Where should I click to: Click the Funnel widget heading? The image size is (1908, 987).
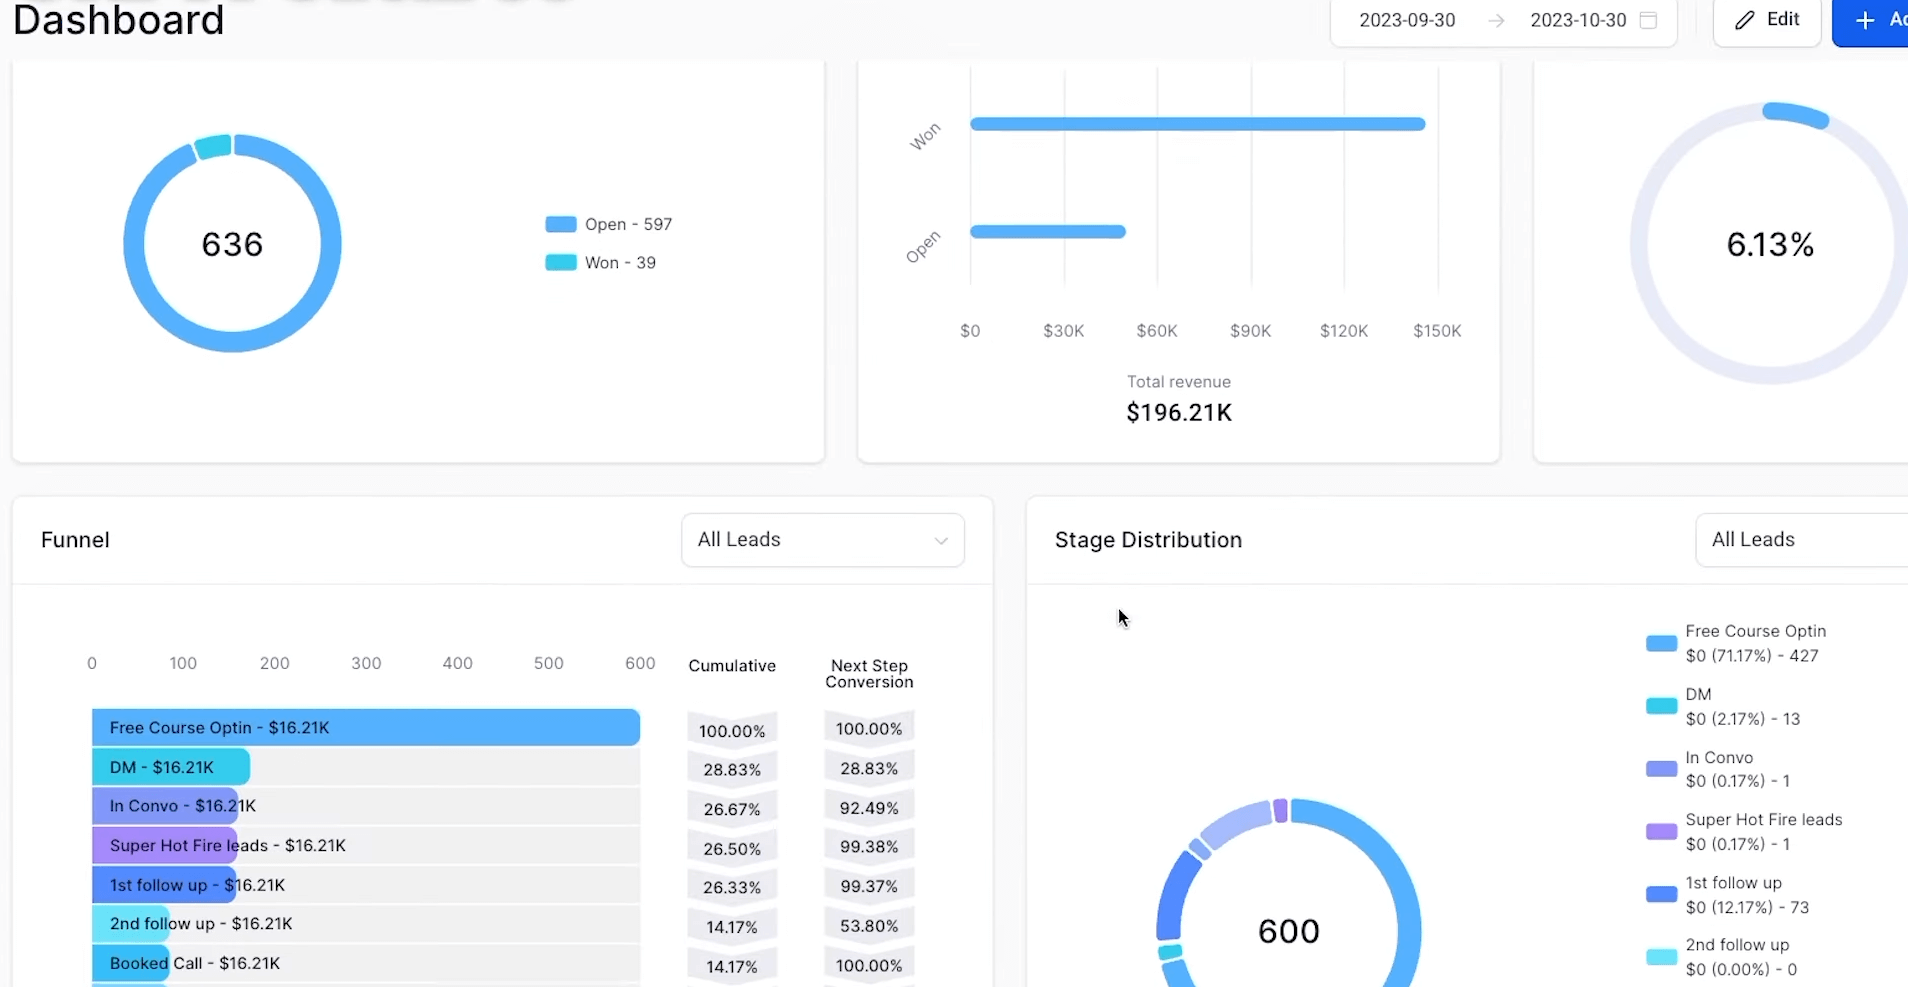(x=75, y=540)
